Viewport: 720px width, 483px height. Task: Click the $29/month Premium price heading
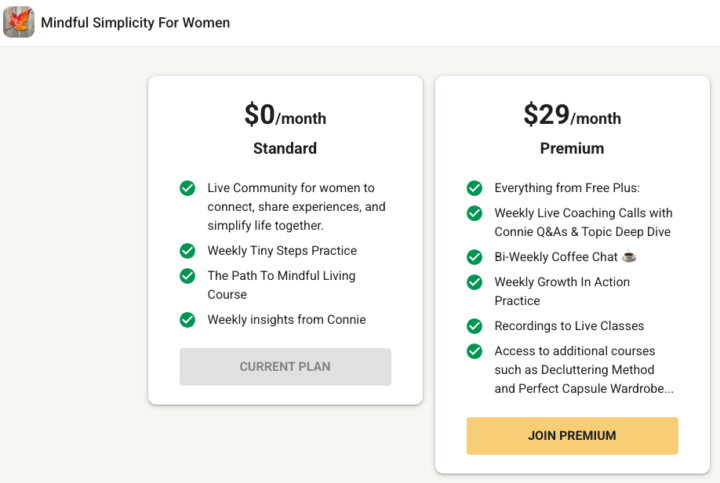point(572,116)
